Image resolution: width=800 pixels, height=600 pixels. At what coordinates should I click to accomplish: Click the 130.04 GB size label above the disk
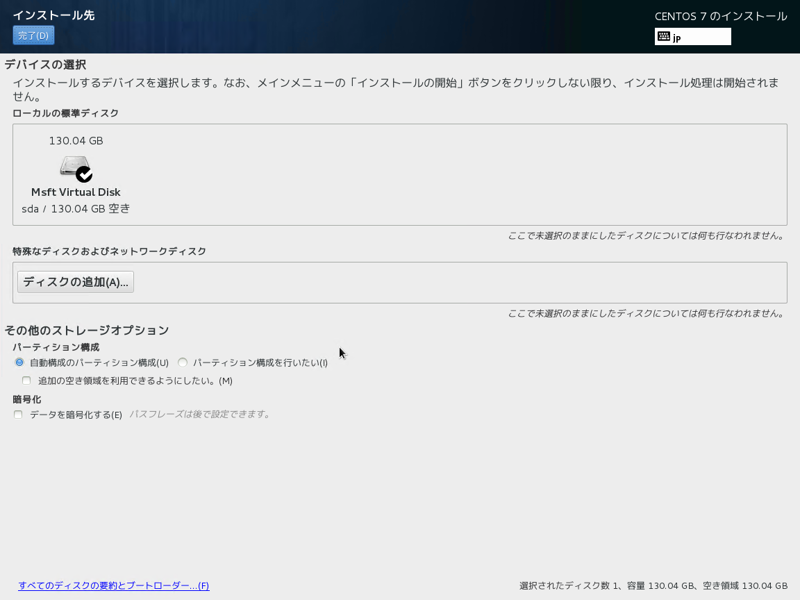point(76,141)
